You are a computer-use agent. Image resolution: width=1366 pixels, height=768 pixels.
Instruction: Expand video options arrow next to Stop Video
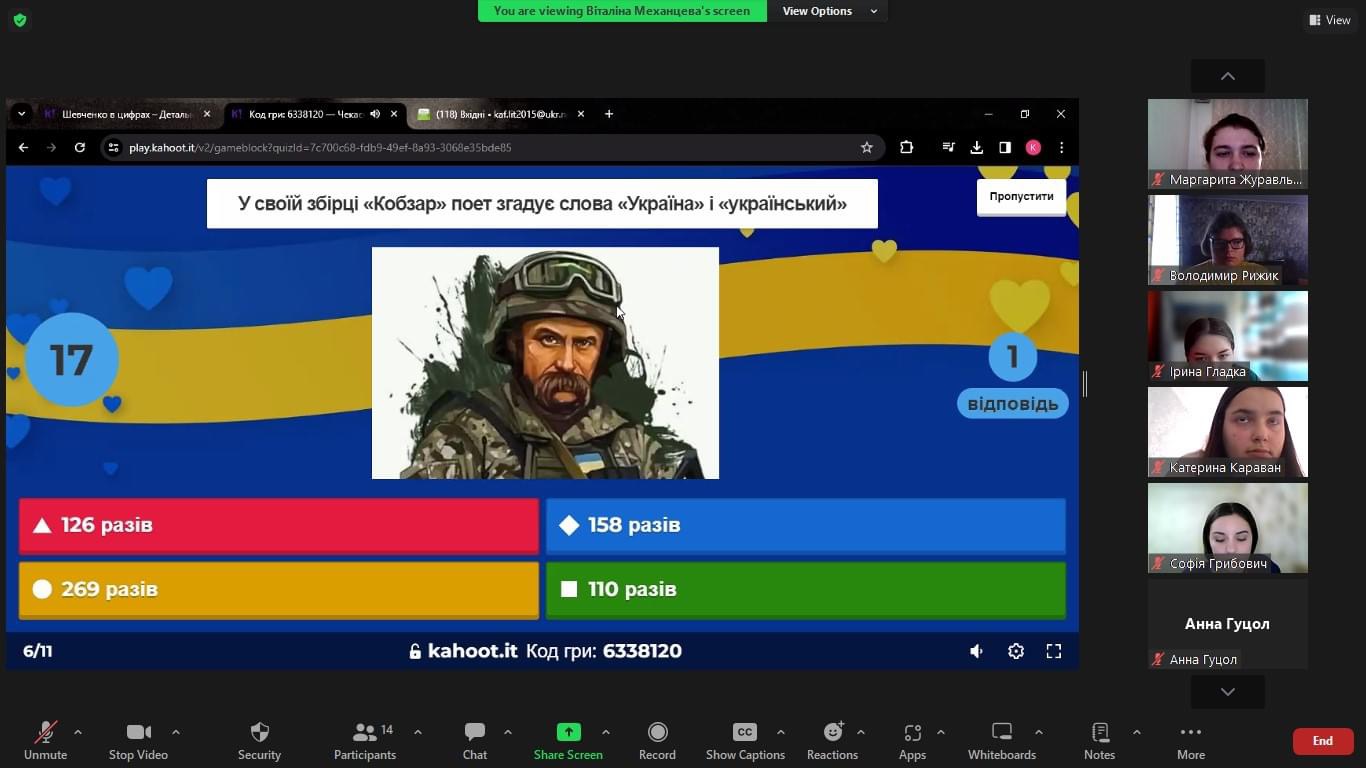(176, 732)
